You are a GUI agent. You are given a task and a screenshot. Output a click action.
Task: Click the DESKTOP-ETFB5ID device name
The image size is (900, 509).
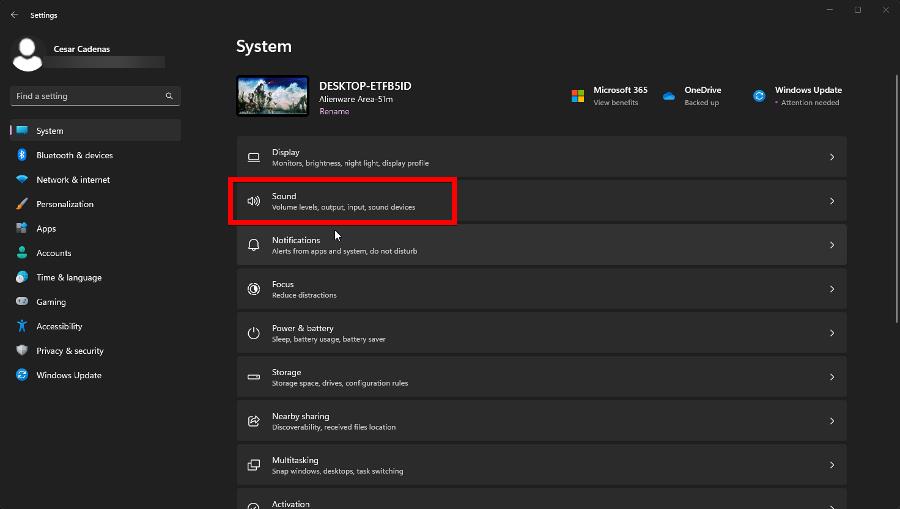pyautogui.click(x=365, y=86)
